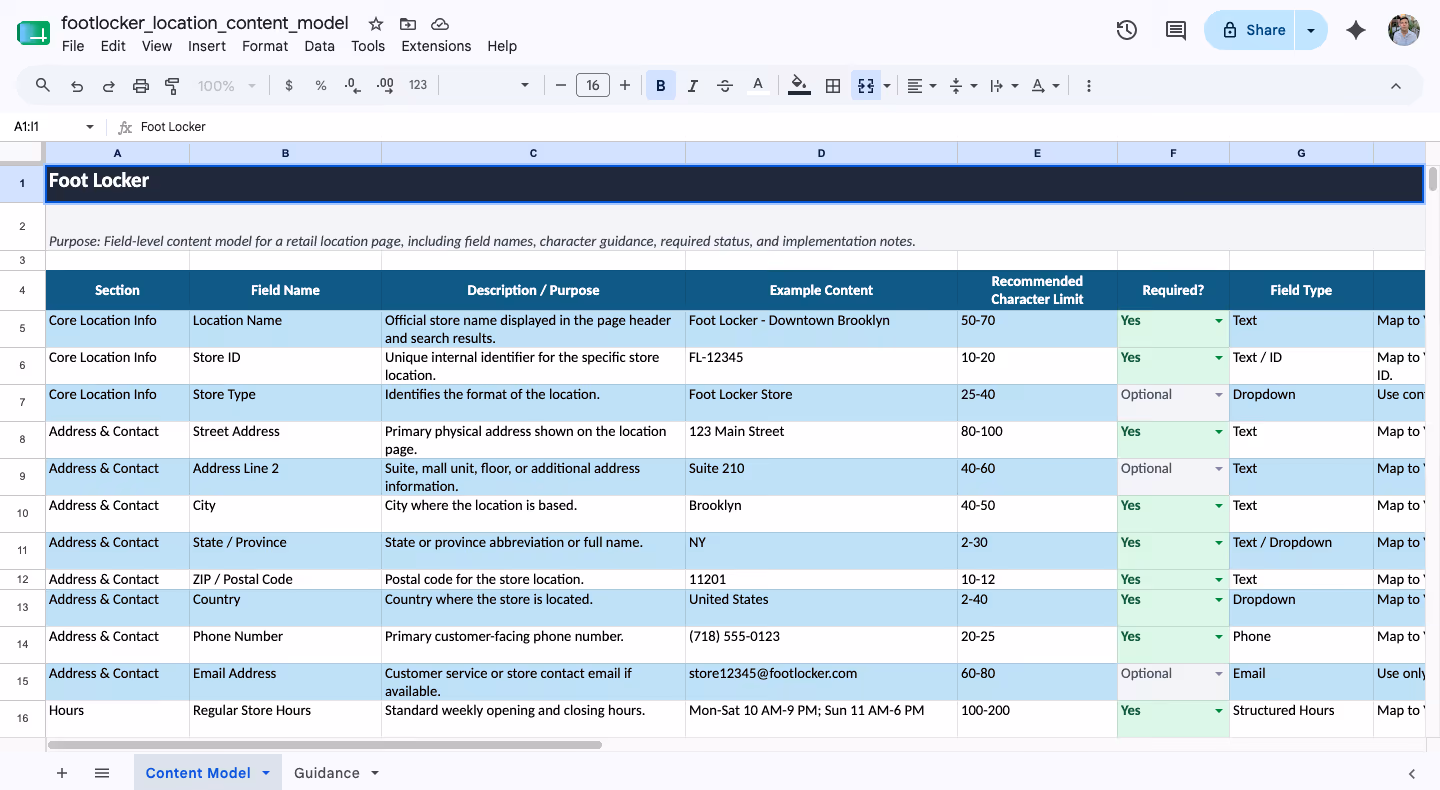Collapse the menus with the chevron

(1396, 86)
